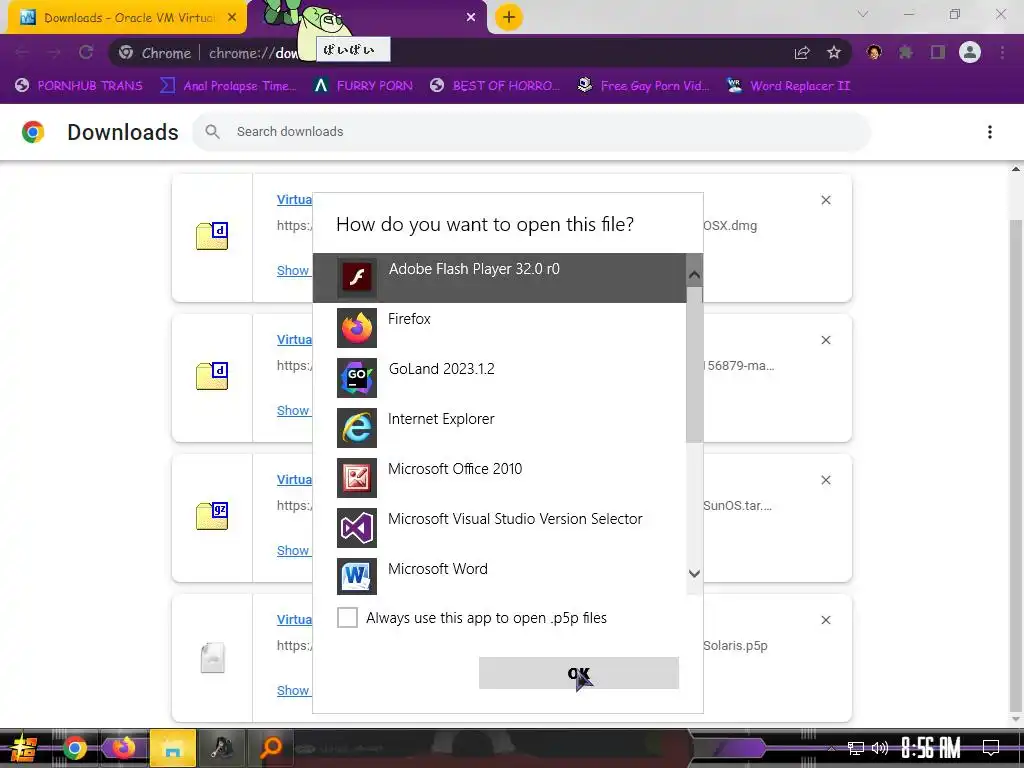Remove the SunOS.tar download entry
Screen dimensions: 1024x768
[825, 480]
